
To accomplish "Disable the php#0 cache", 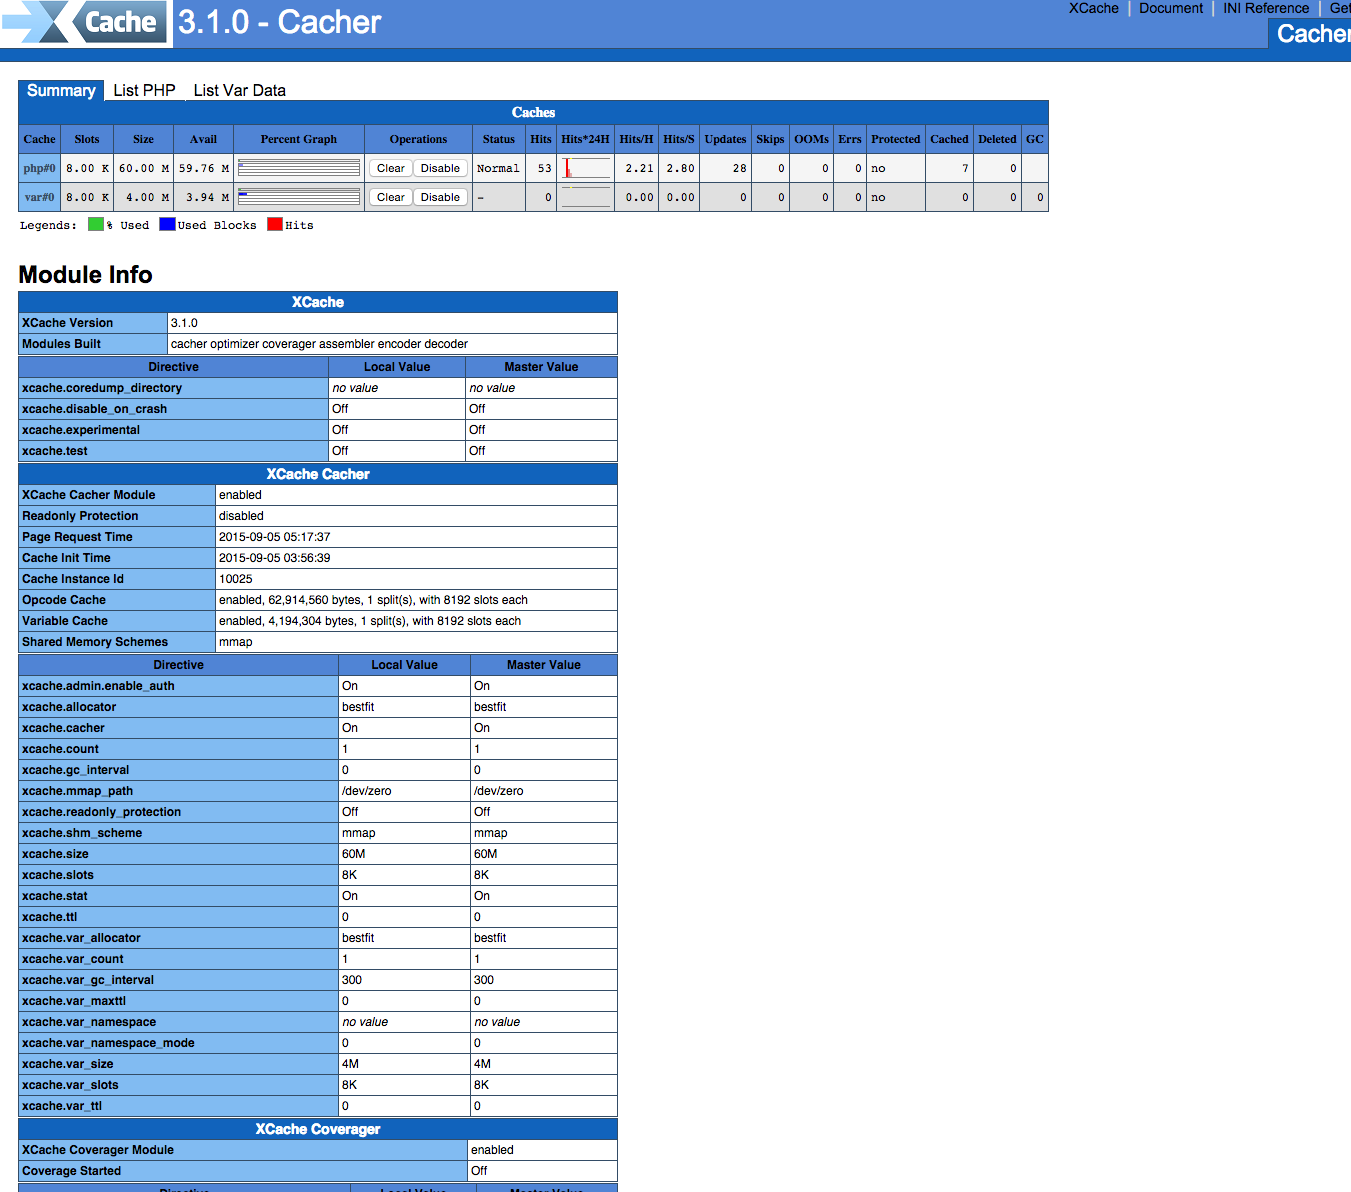I will (440, 168).
